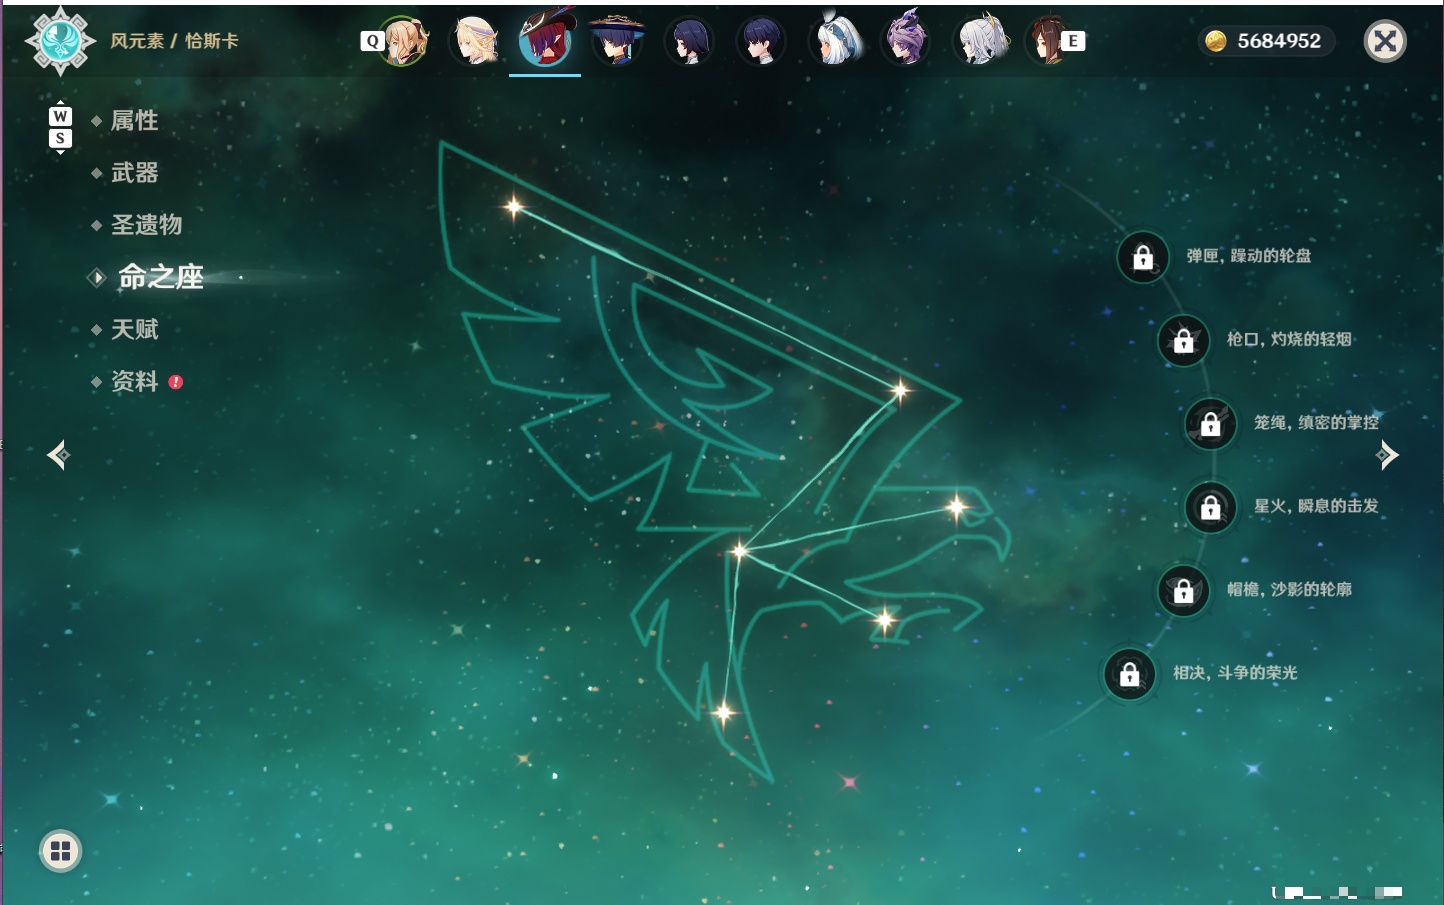
Task: Go to next character with right arrow
Action: pos(1387,455)
